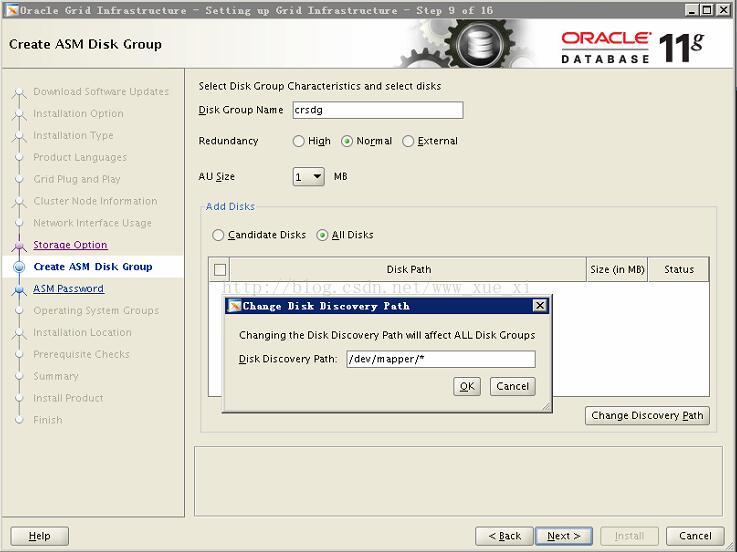The height and width of the screenshot is (552, 737).
Task: Open Help for the installer
Action: (x=39, y=536)
